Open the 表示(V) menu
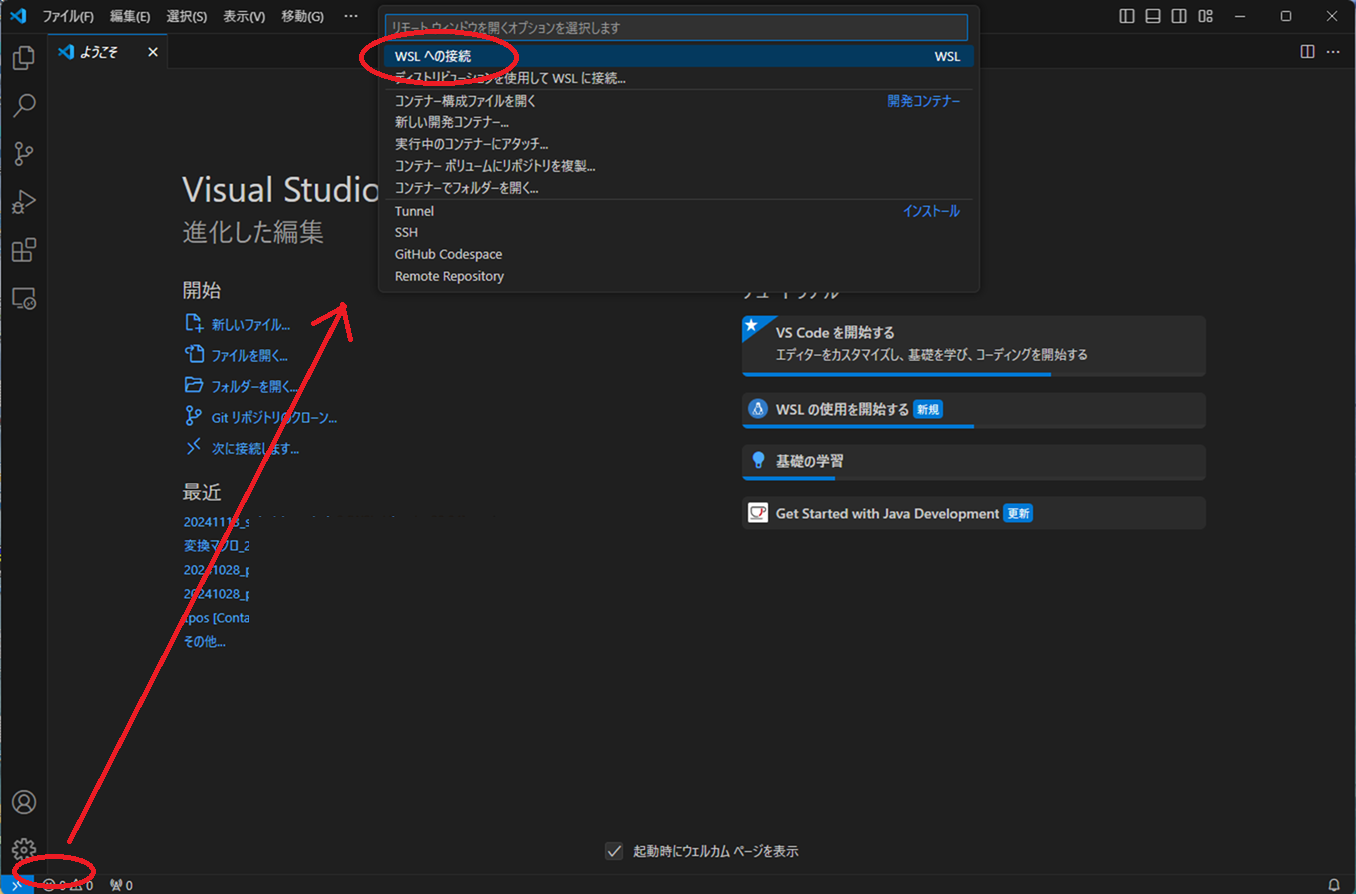 point(244,16)
